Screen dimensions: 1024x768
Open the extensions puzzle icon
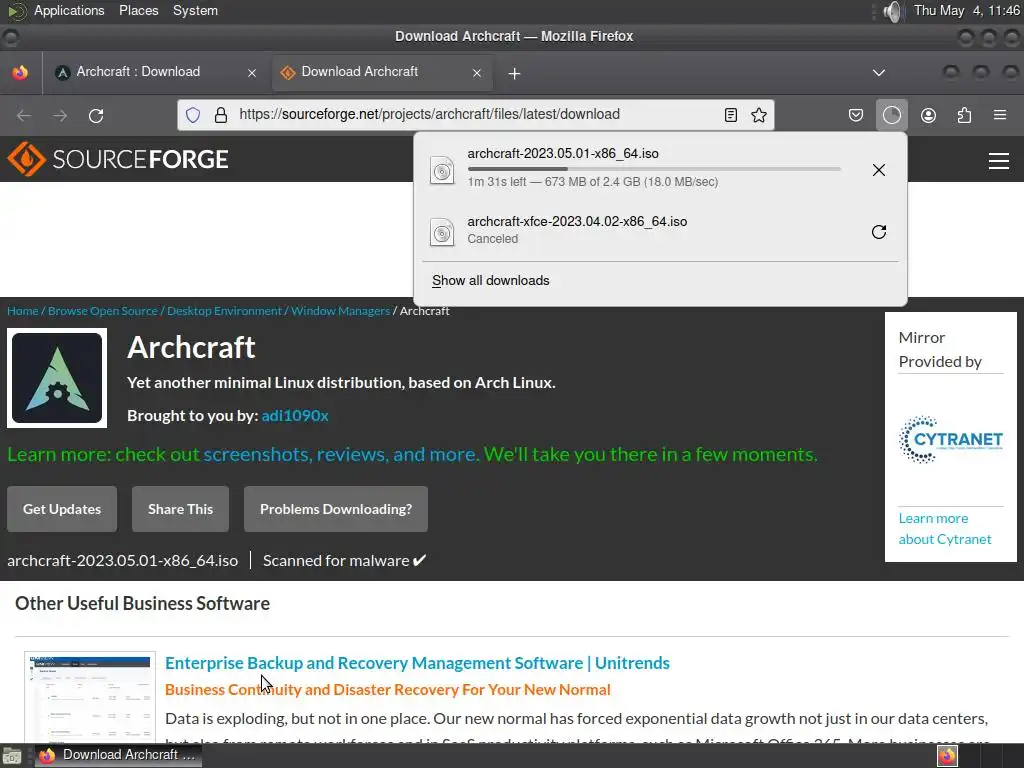pyautogui.click(x=964, y=116)
